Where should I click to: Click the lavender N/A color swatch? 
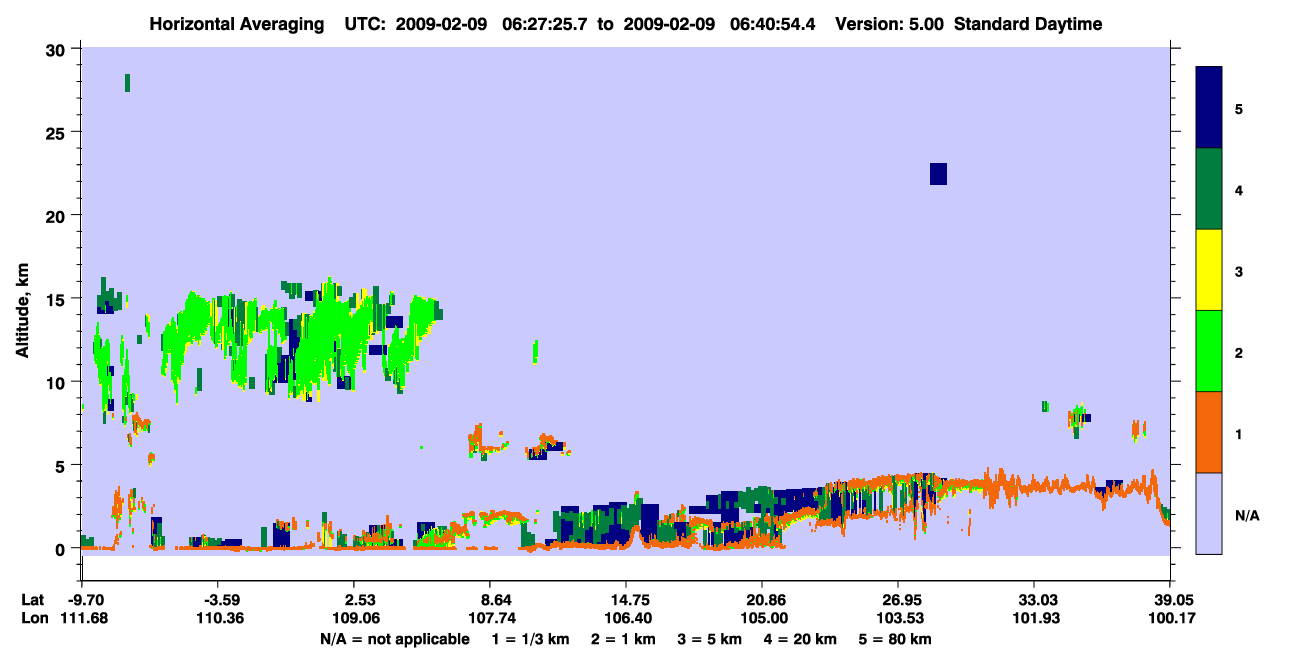[1209, 513]
